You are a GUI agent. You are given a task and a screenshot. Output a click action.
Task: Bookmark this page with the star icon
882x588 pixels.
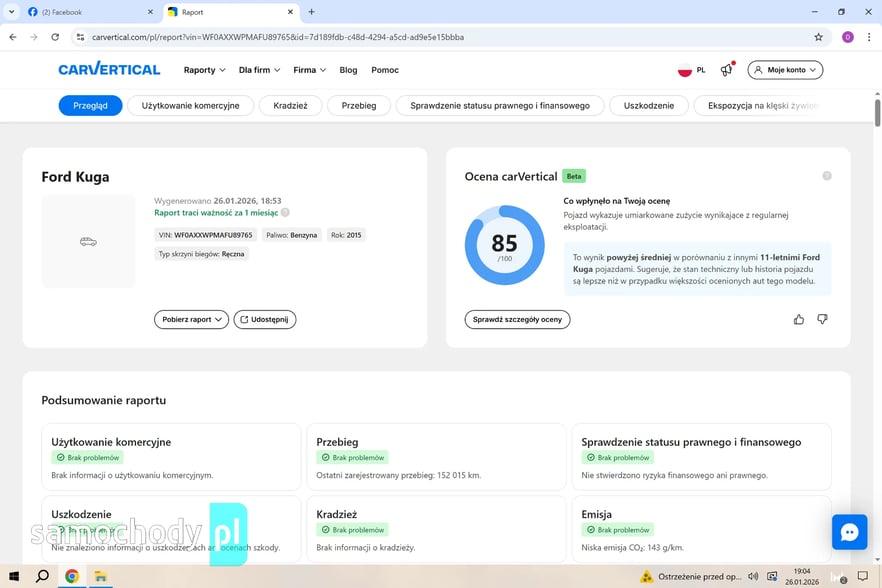point(818,37)
